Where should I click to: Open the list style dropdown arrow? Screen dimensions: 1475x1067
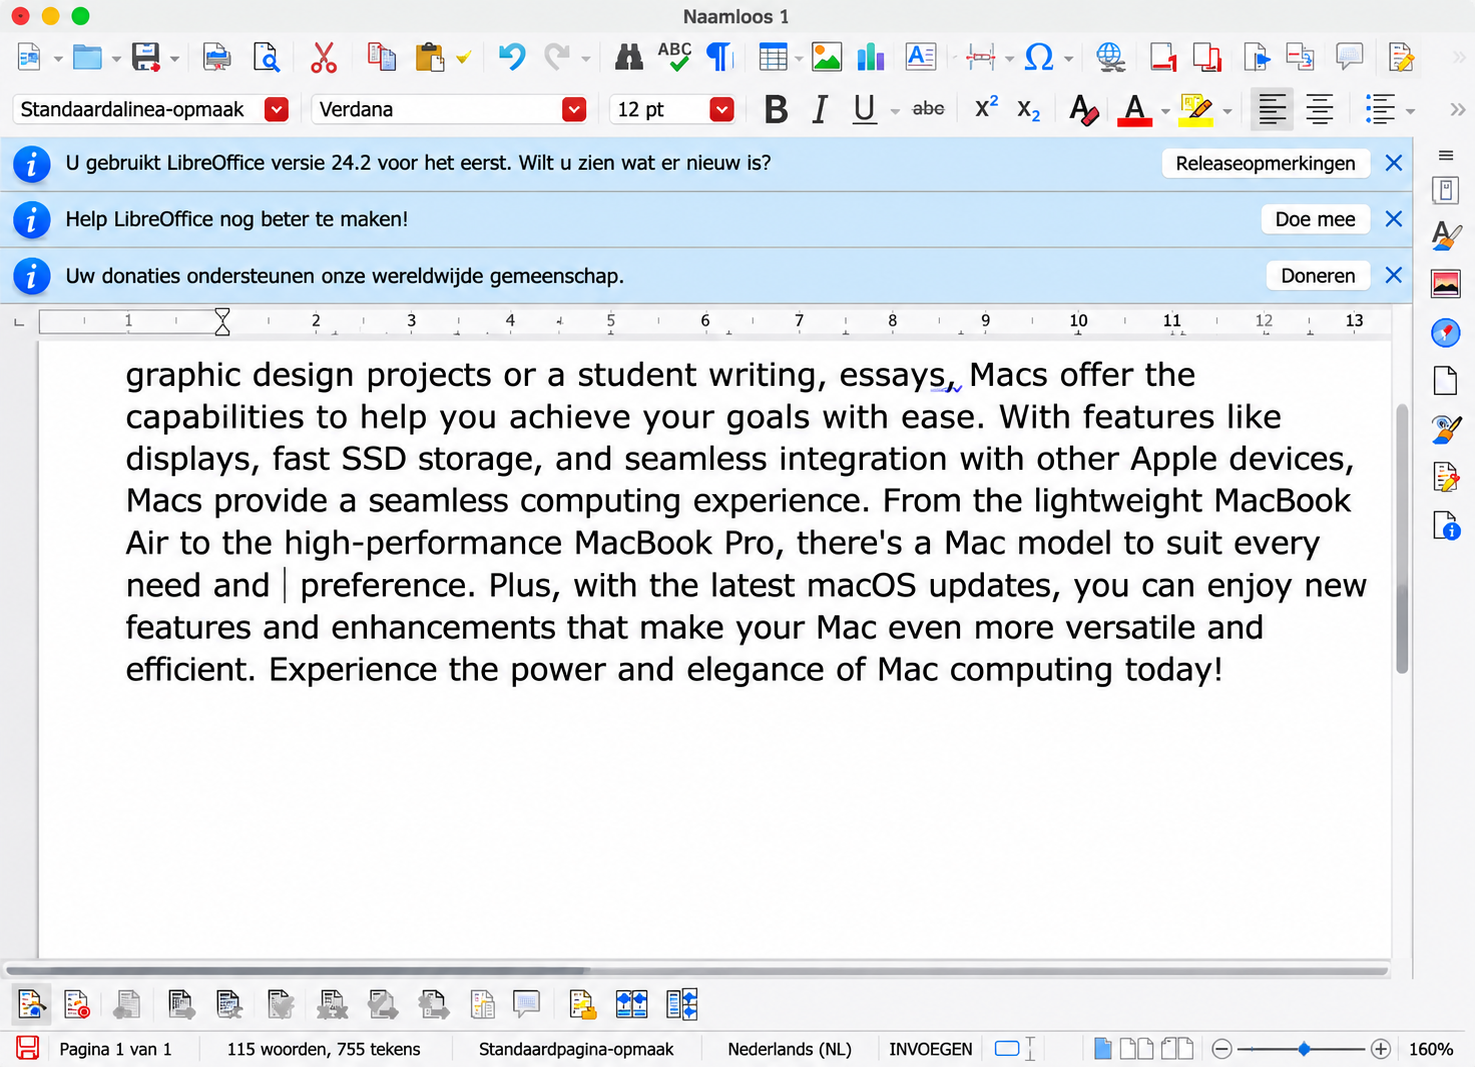1410,111
